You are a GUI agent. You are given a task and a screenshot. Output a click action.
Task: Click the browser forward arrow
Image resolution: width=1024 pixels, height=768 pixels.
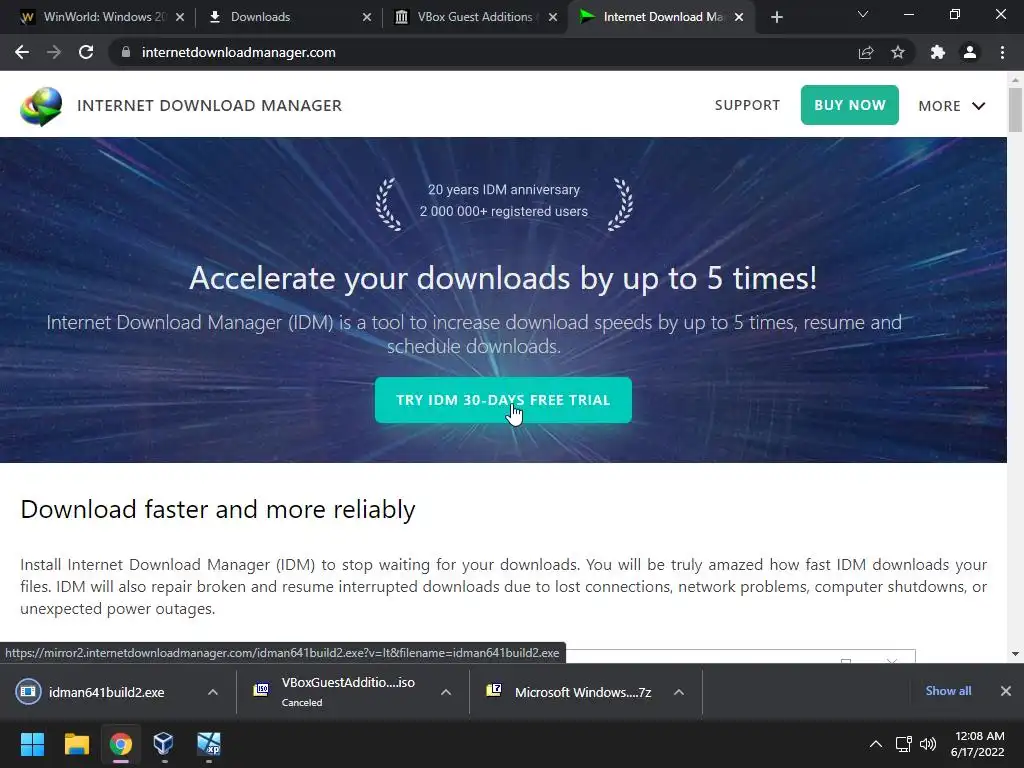[54, 52]
